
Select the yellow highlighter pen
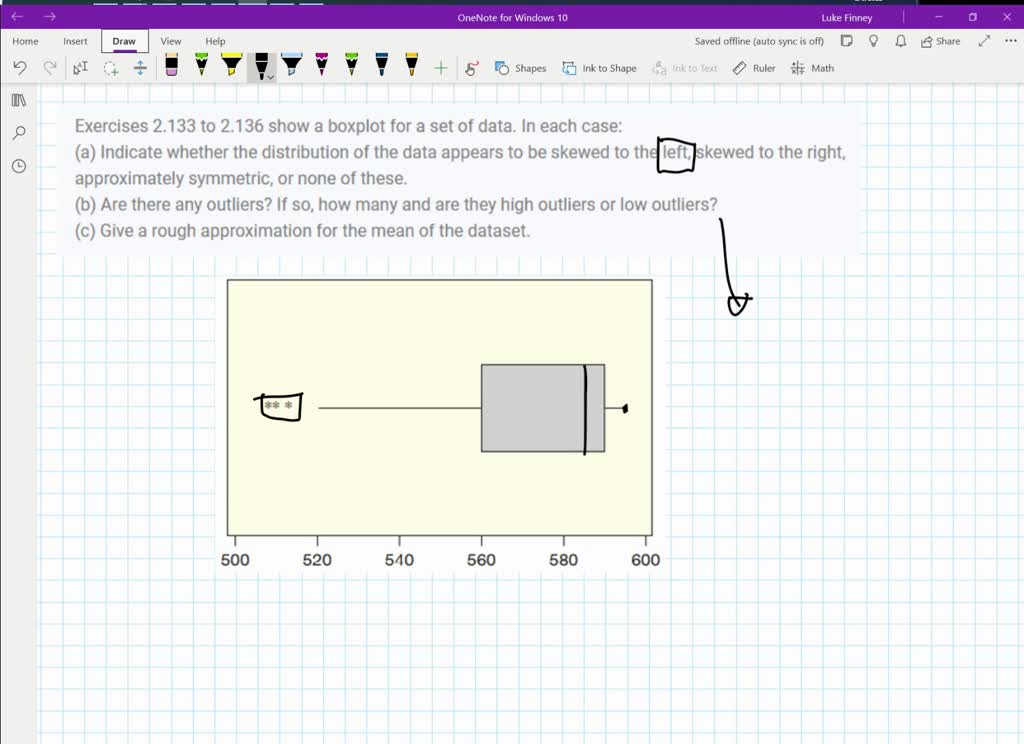[231, 66]
